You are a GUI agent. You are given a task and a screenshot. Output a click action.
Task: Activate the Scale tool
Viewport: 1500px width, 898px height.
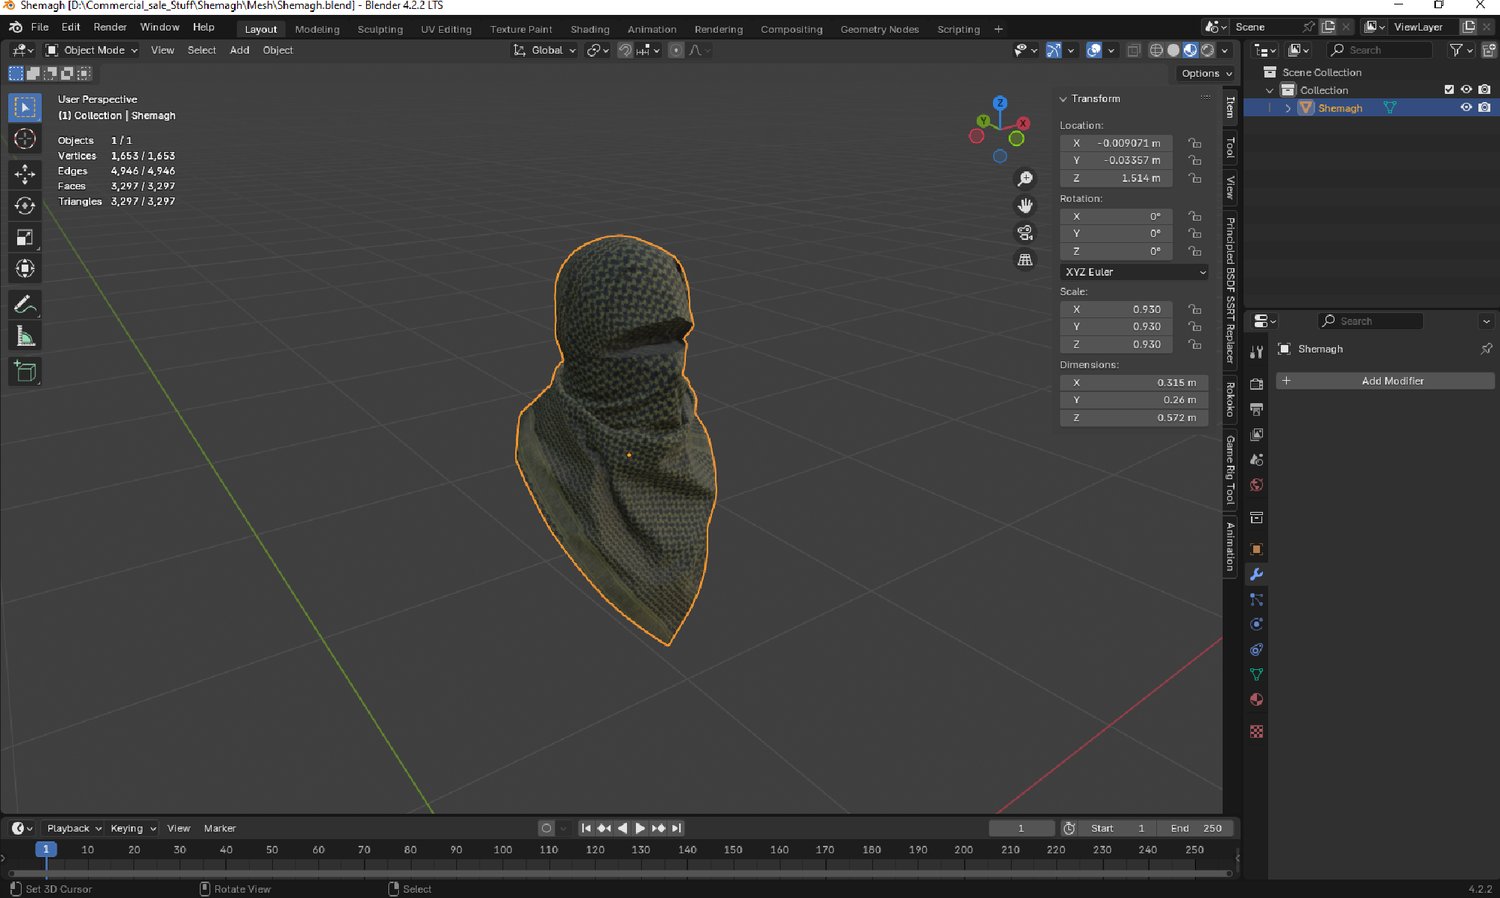tap(25, 237)
